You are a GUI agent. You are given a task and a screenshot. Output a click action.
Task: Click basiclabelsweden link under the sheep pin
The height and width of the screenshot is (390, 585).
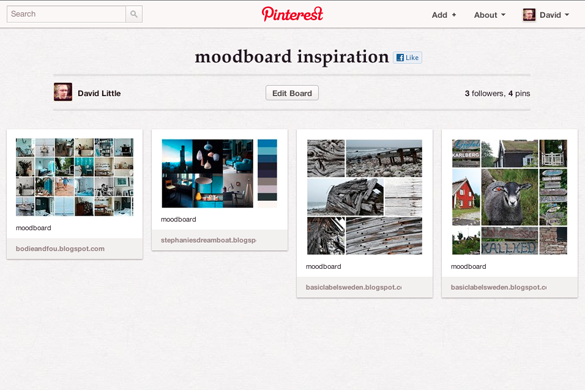498,287
